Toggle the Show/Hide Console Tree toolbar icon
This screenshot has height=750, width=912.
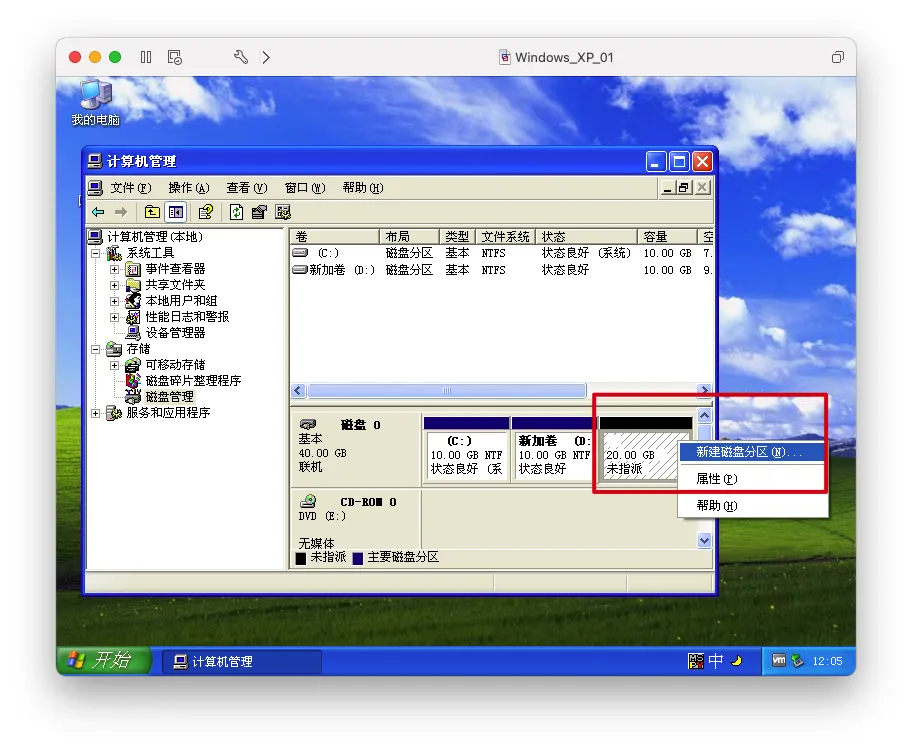(176, 212)
